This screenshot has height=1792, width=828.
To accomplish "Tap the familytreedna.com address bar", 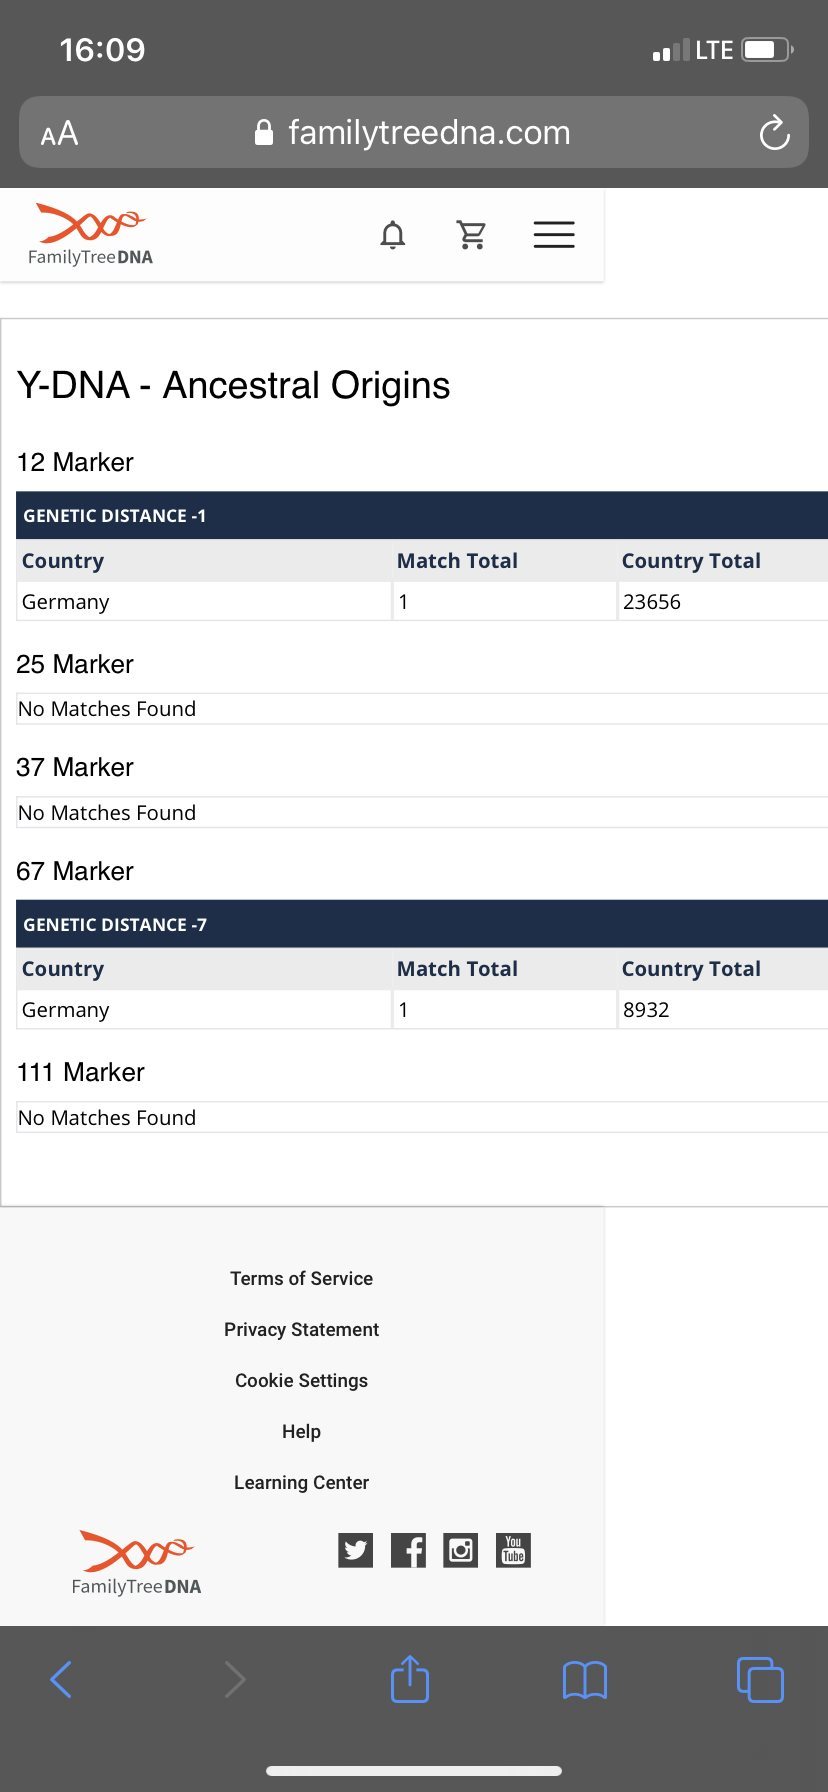I will pyautogui.click(x=414, y=133).
